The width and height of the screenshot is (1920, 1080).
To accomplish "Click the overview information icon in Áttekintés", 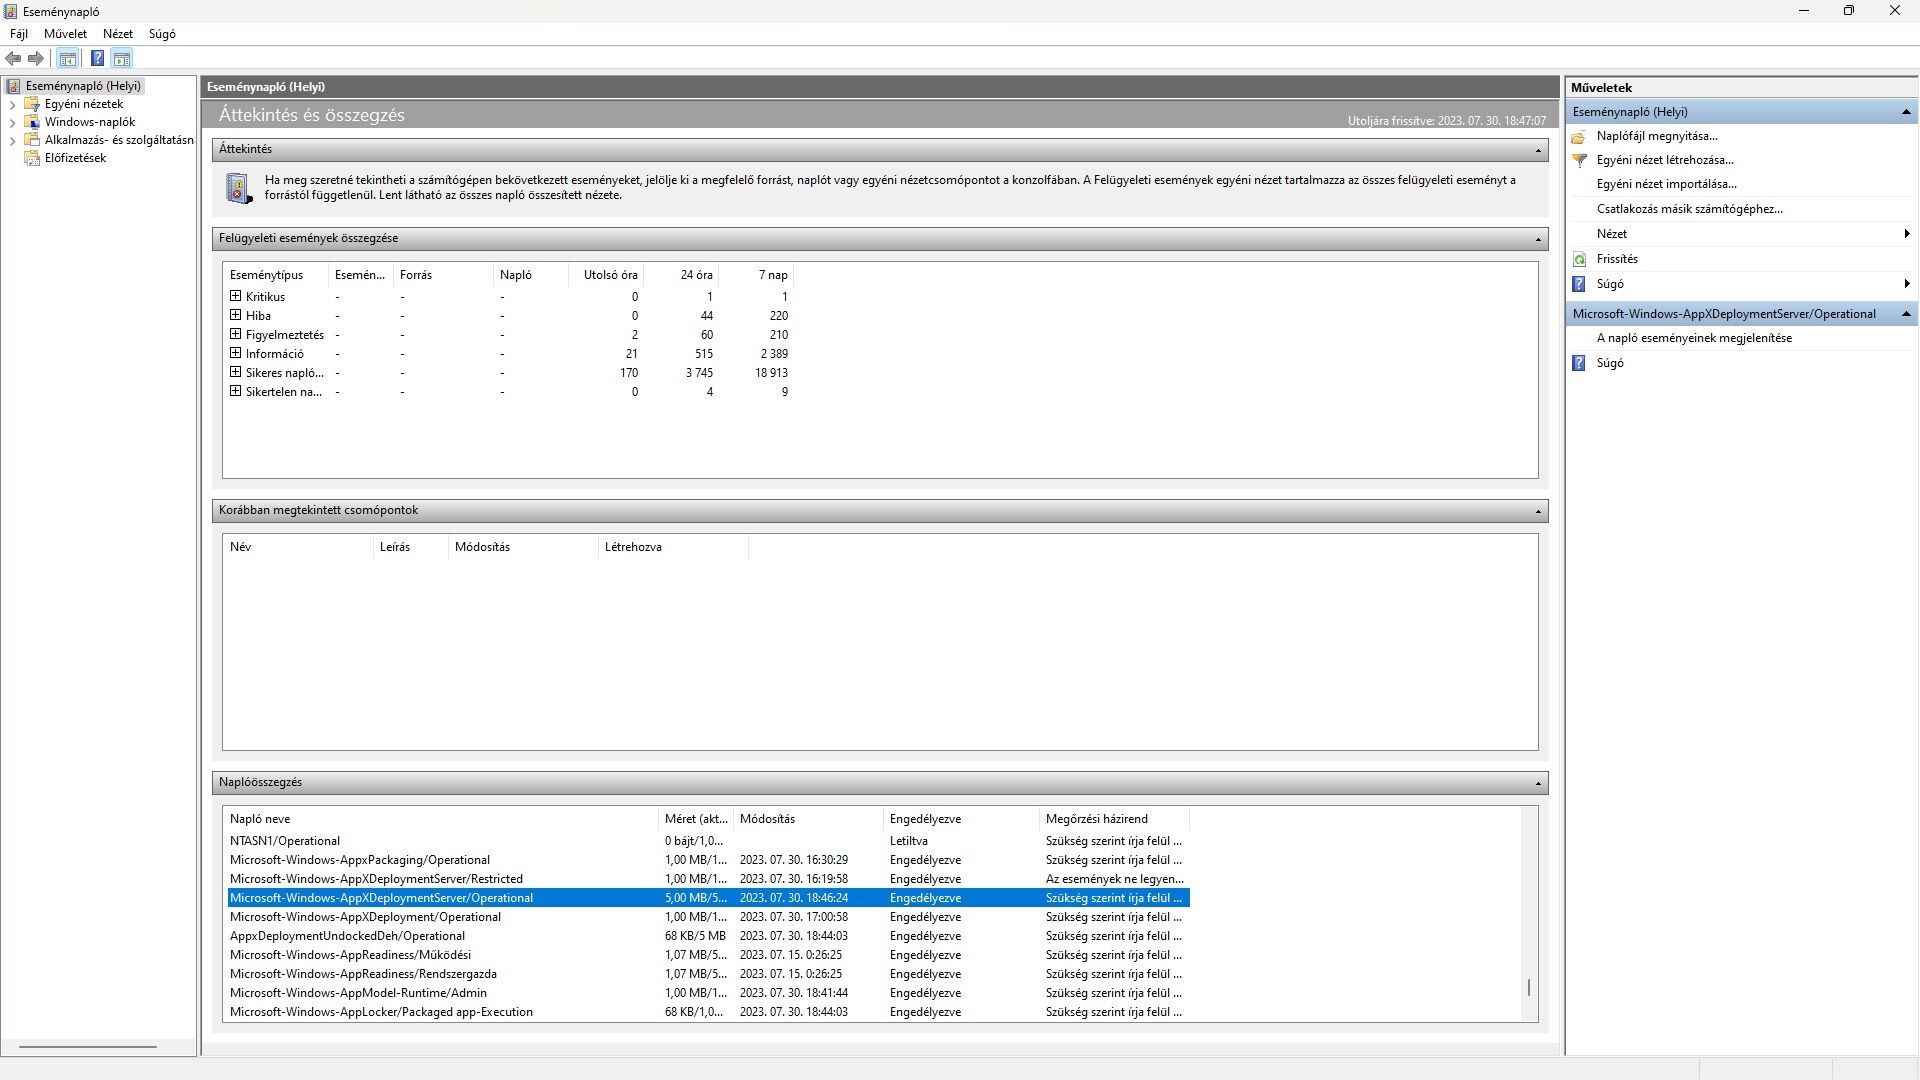I will 239,188.
